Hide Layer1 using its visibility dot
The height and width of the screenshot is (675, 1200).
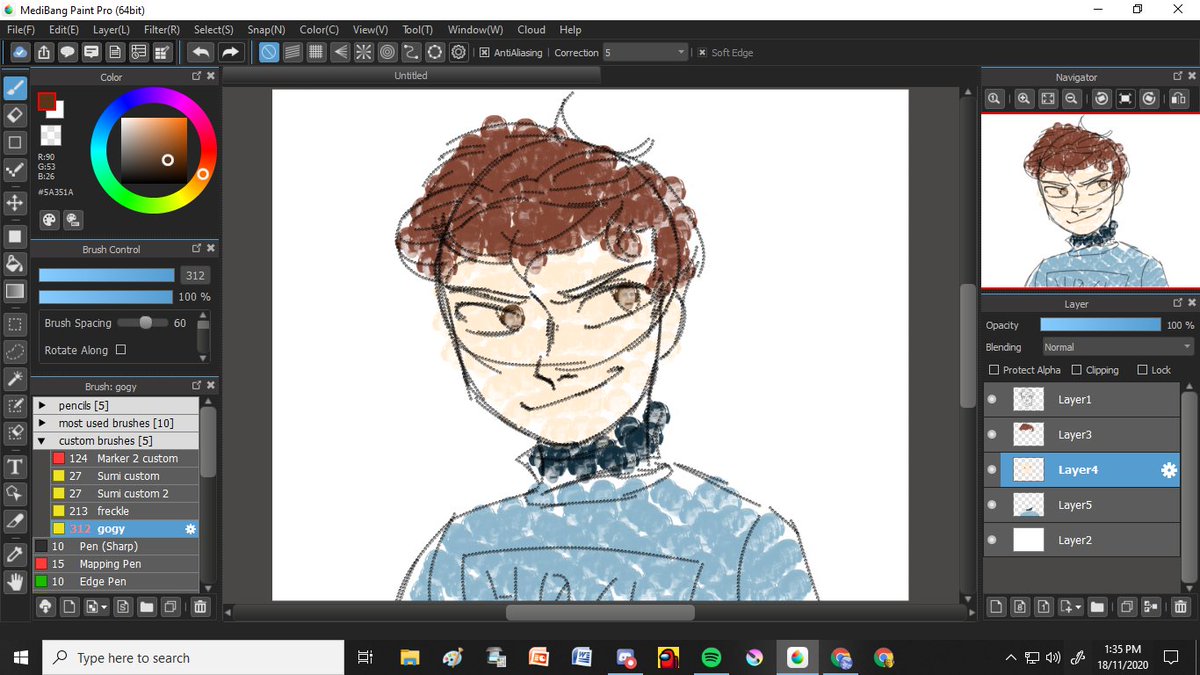[x=993, y=400]
